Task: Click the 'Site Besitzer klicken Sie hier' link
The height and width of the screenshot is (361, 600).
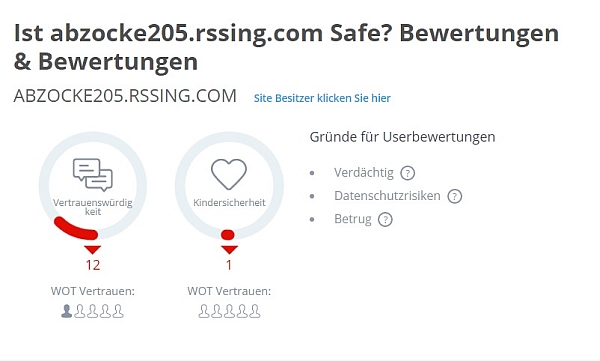Action: [322, 98]
